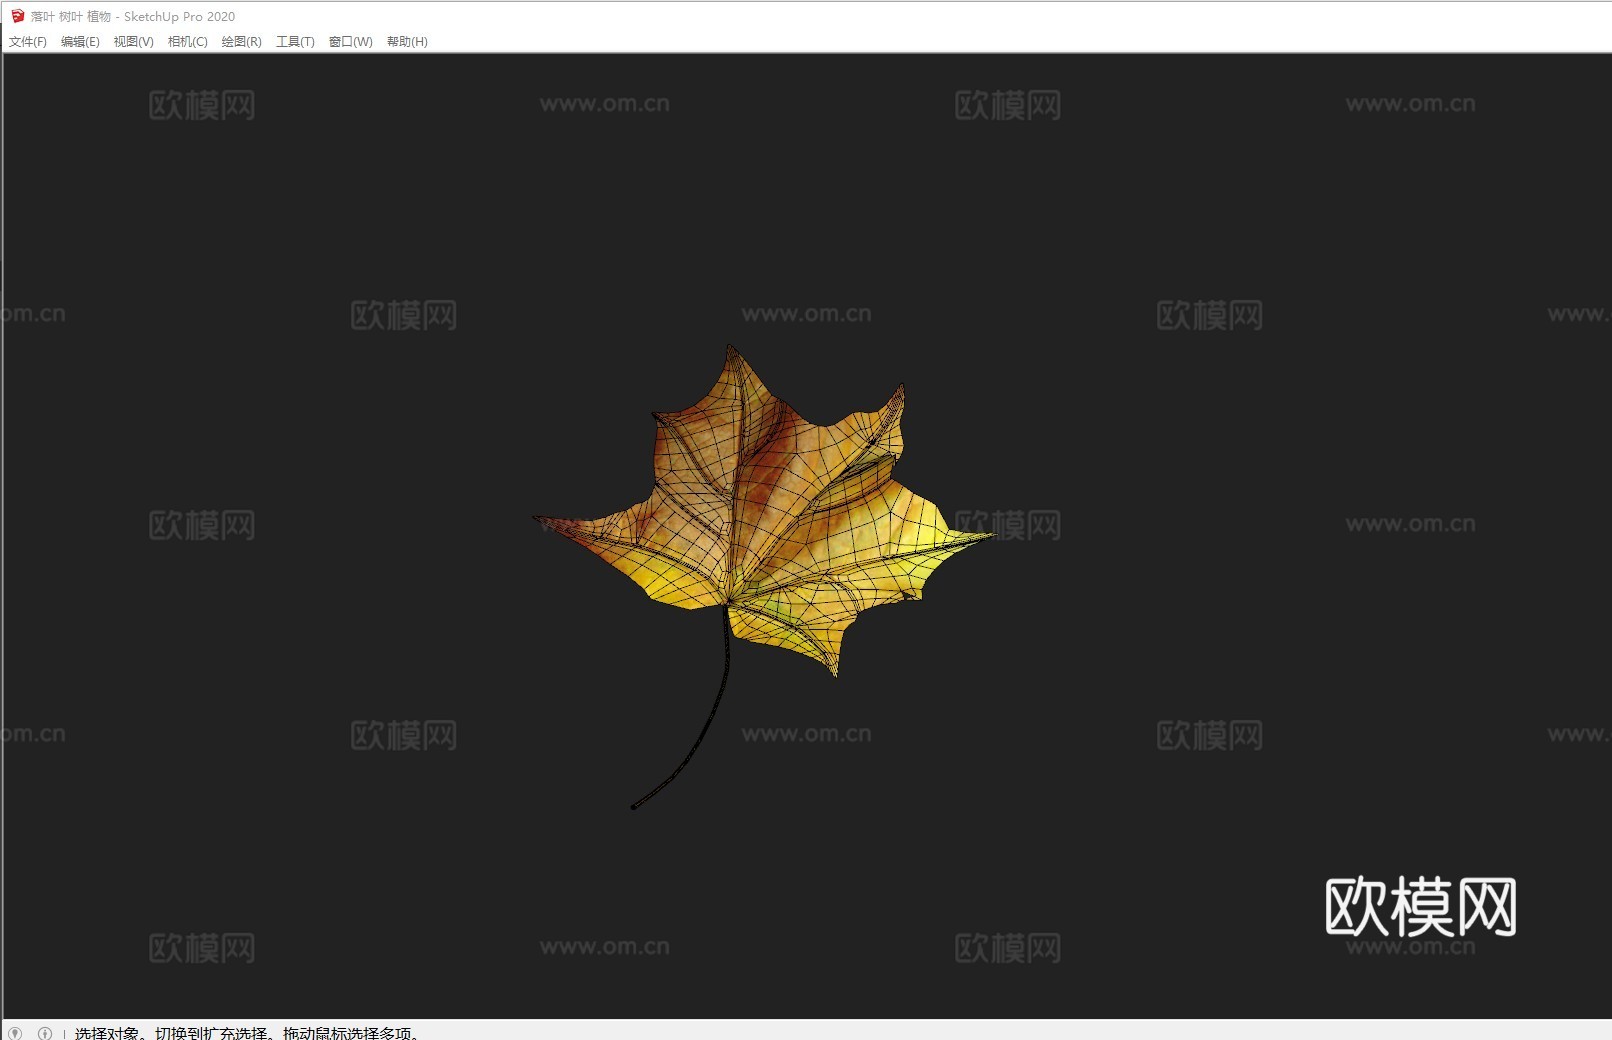Open the 编辑(E) menu
1612x1040 pixels.
80,42
